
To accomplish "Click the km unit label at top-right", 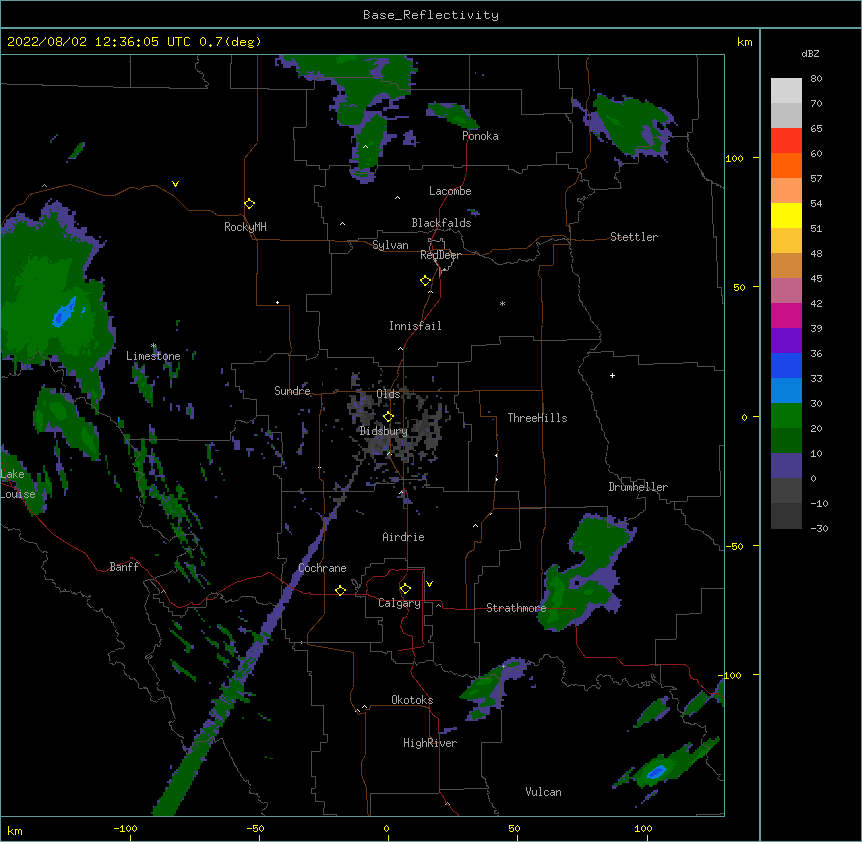I will (x=744, y=42).
